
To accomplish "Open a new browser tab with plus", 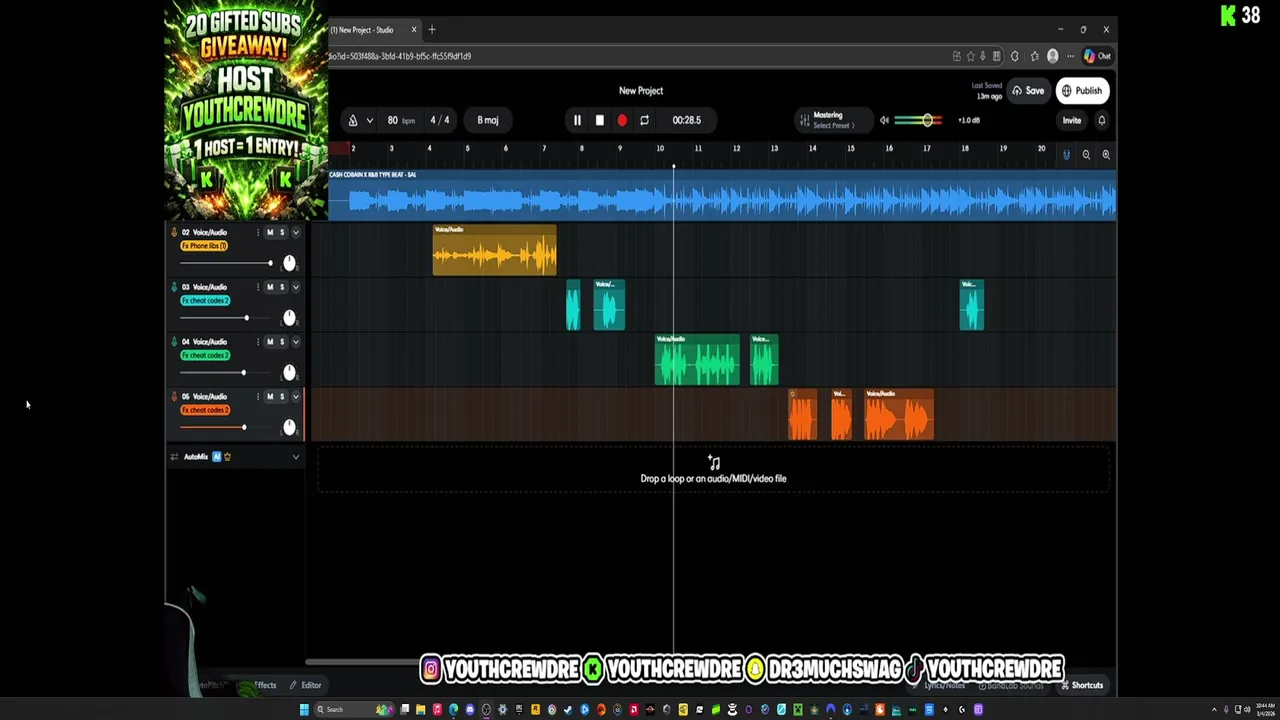I will click(x=432, y=30).
